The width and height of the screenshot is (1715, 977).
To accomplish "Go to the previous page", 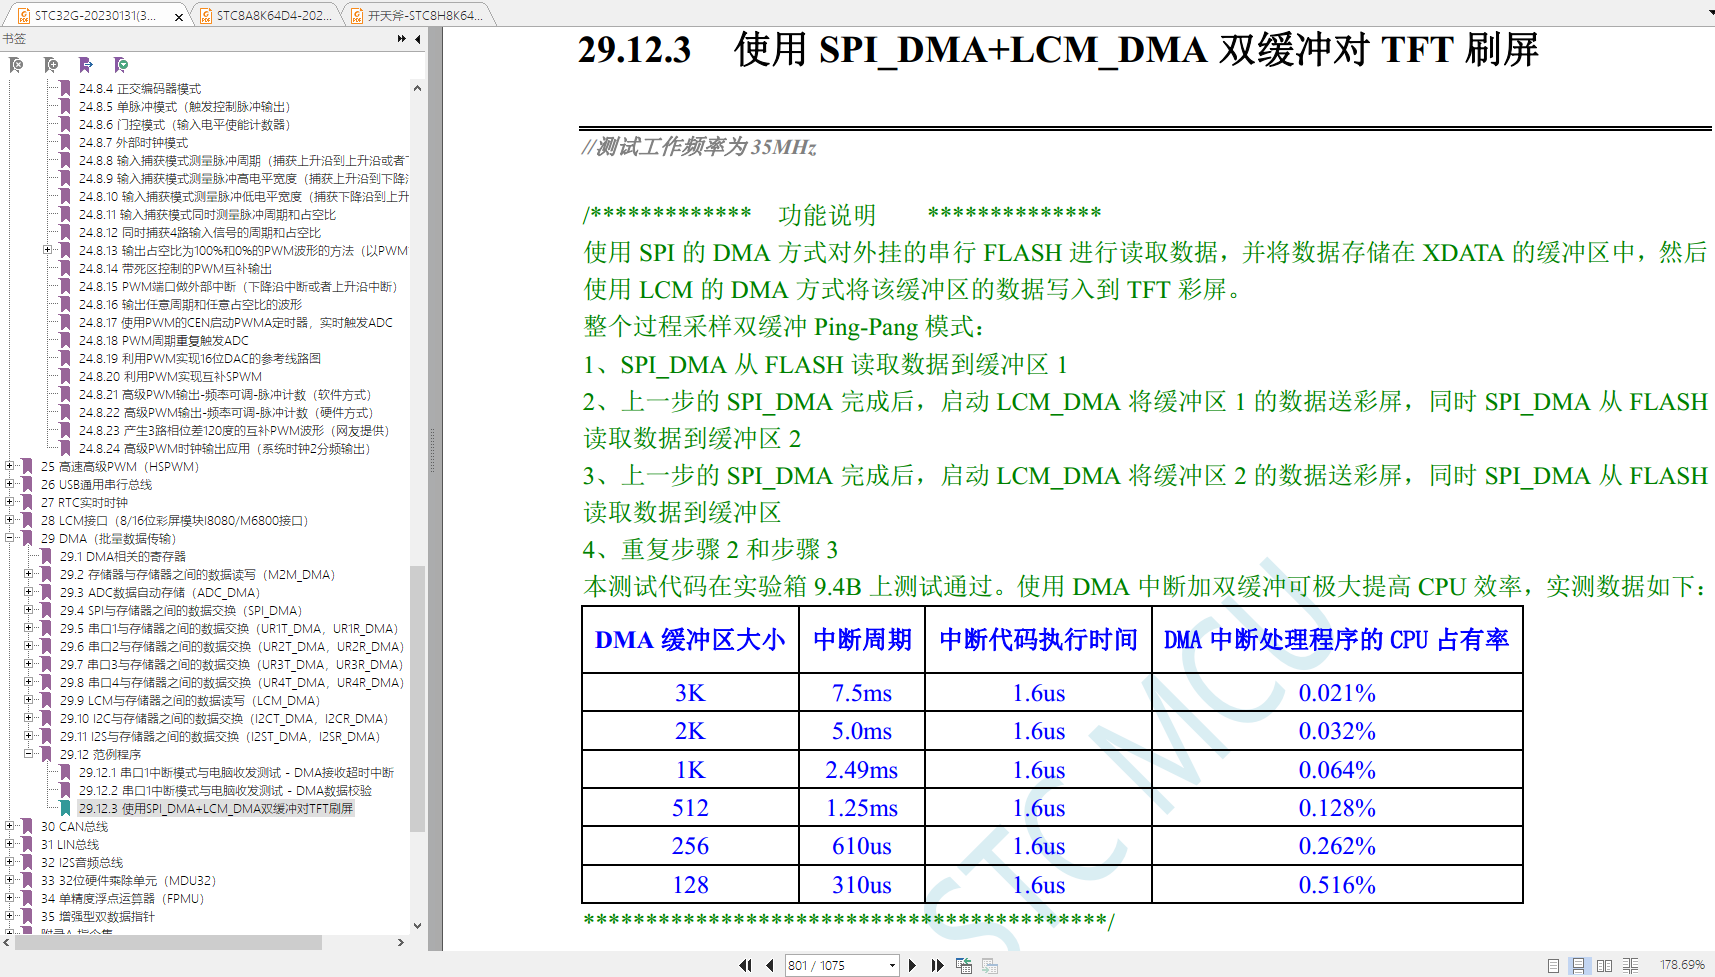I will [769, 965].
